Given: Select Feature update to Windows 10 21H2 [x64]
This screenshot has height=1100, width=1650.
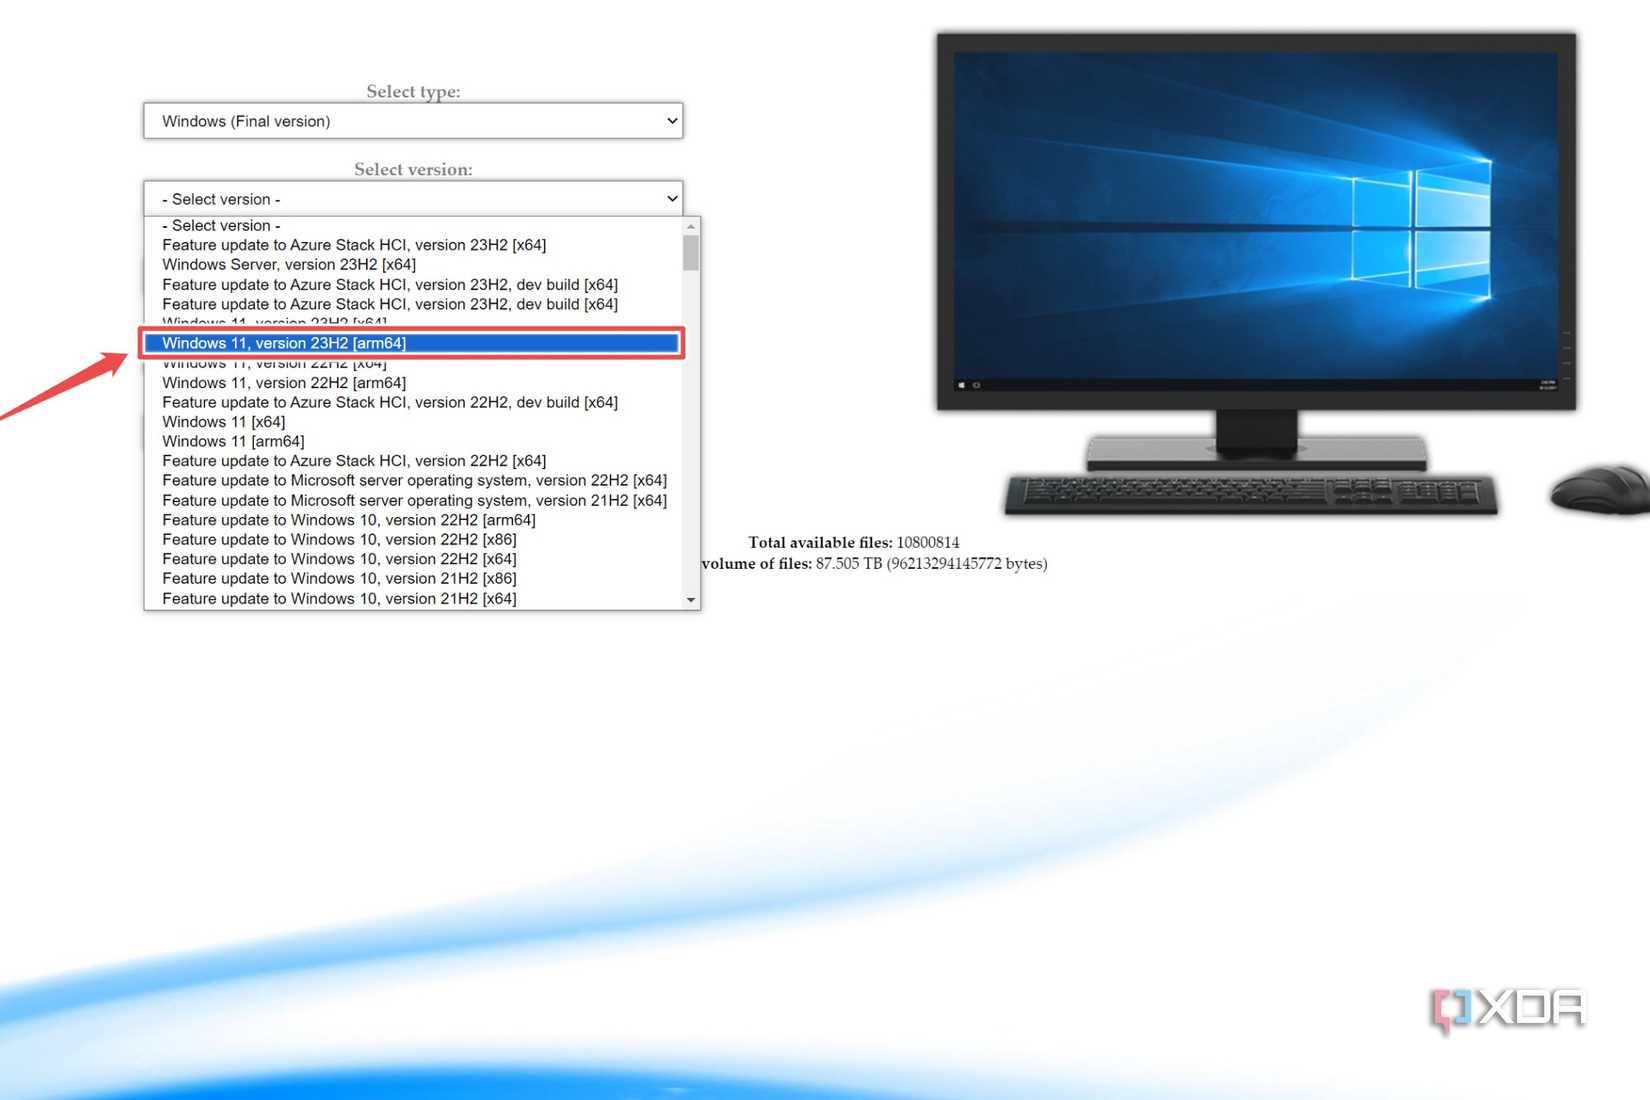Looking at the screenshot, I should tap(413, 598).
